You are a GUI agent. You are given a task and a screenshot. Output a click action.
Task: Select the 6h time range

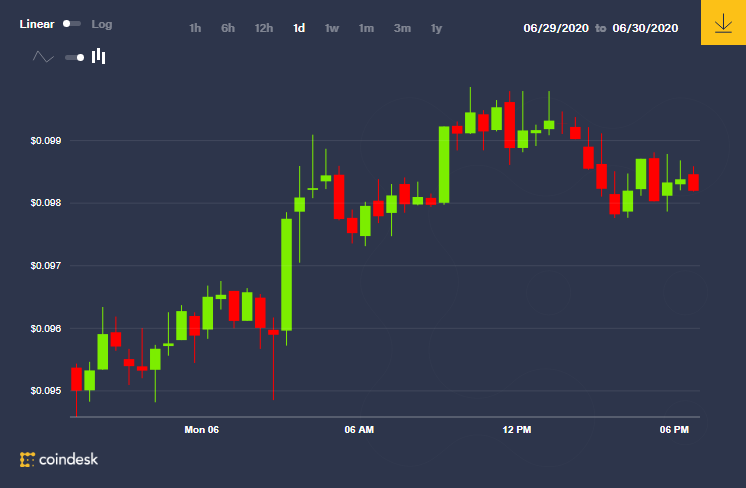[228, 28]
